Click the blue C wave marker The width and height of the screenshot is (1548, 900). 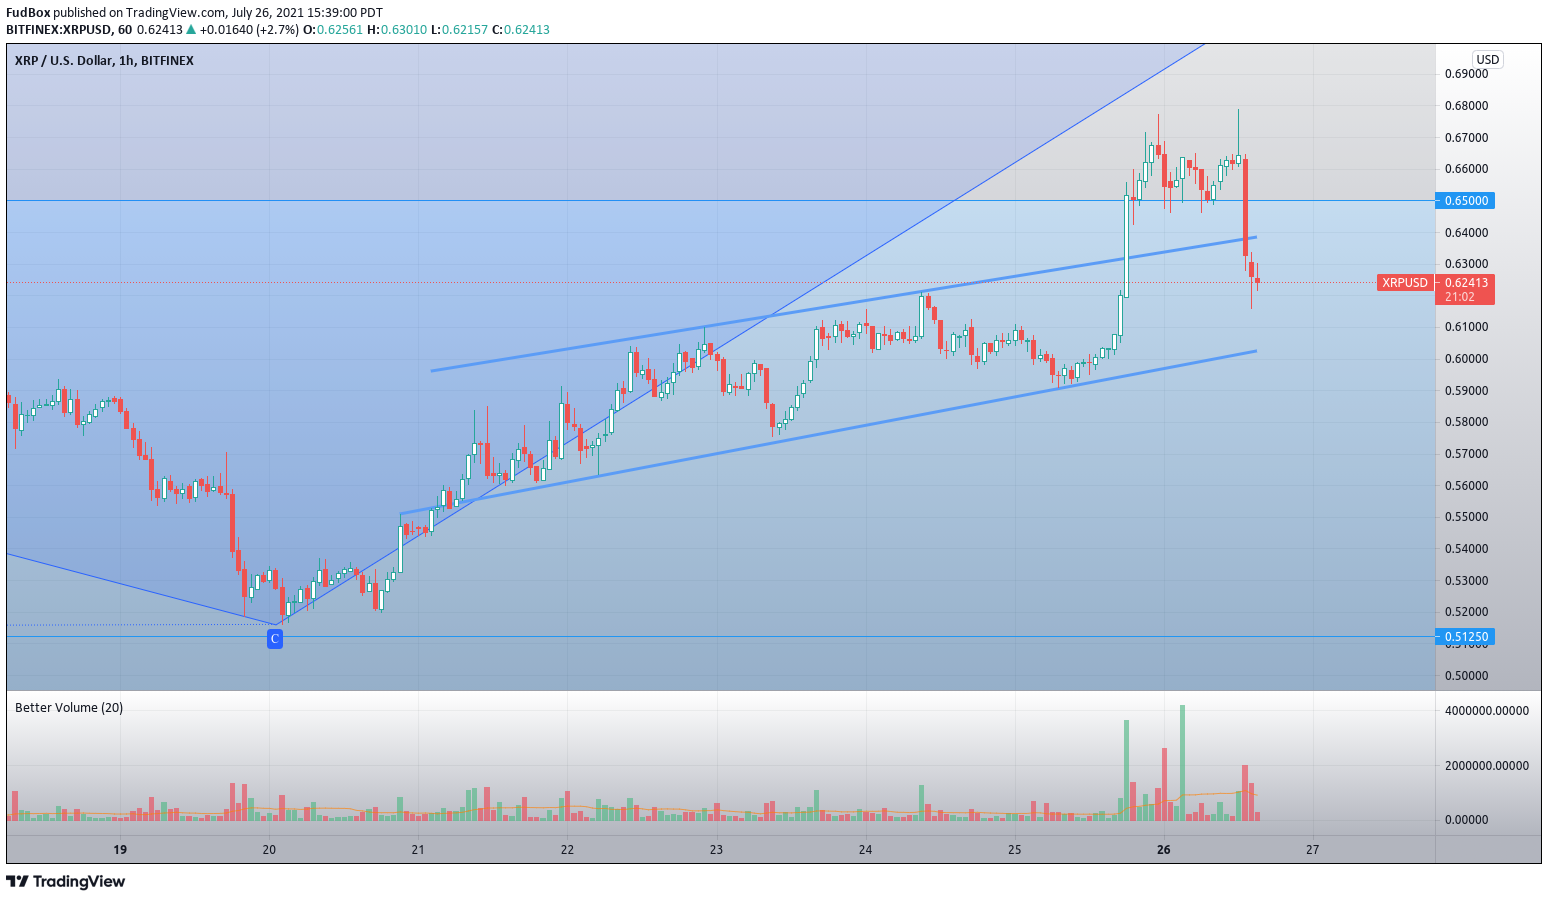click(x=275, y=638)
